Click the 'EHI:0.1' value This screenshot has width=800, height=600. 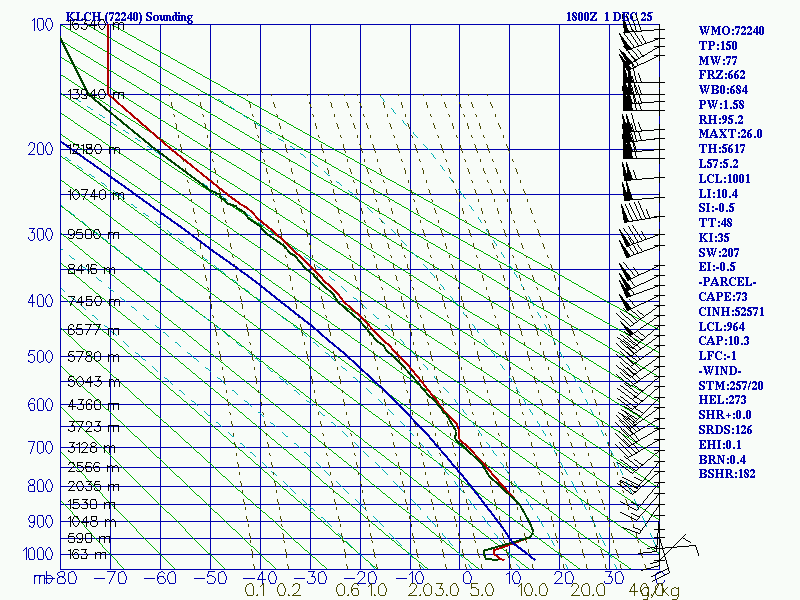tap(720, 444)
